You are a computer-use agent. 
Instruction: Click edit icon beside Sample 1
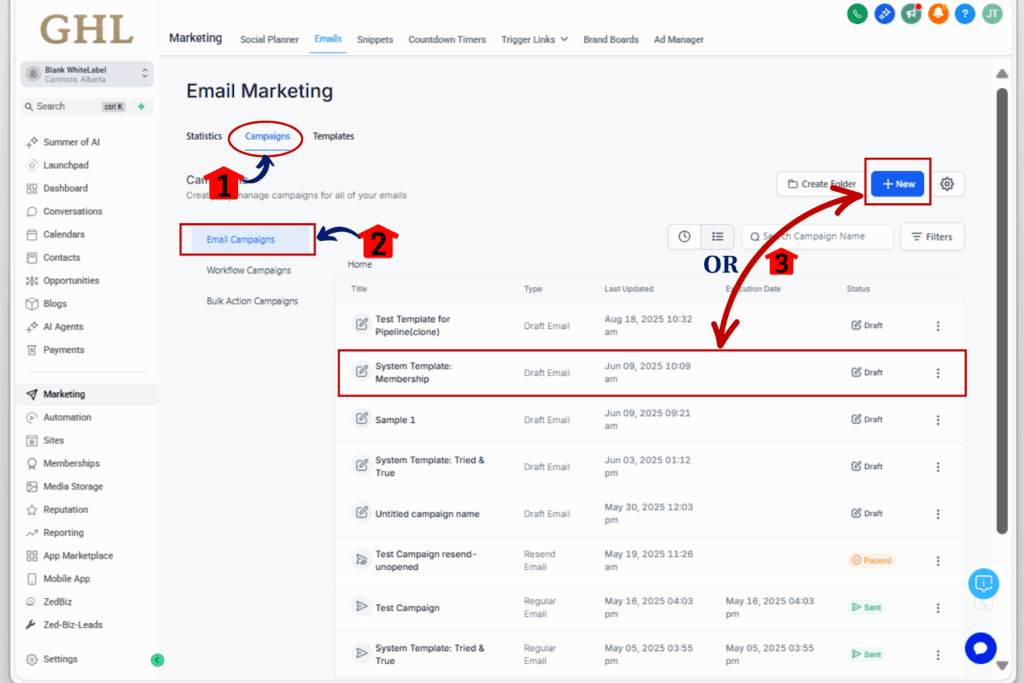point(361,419)
